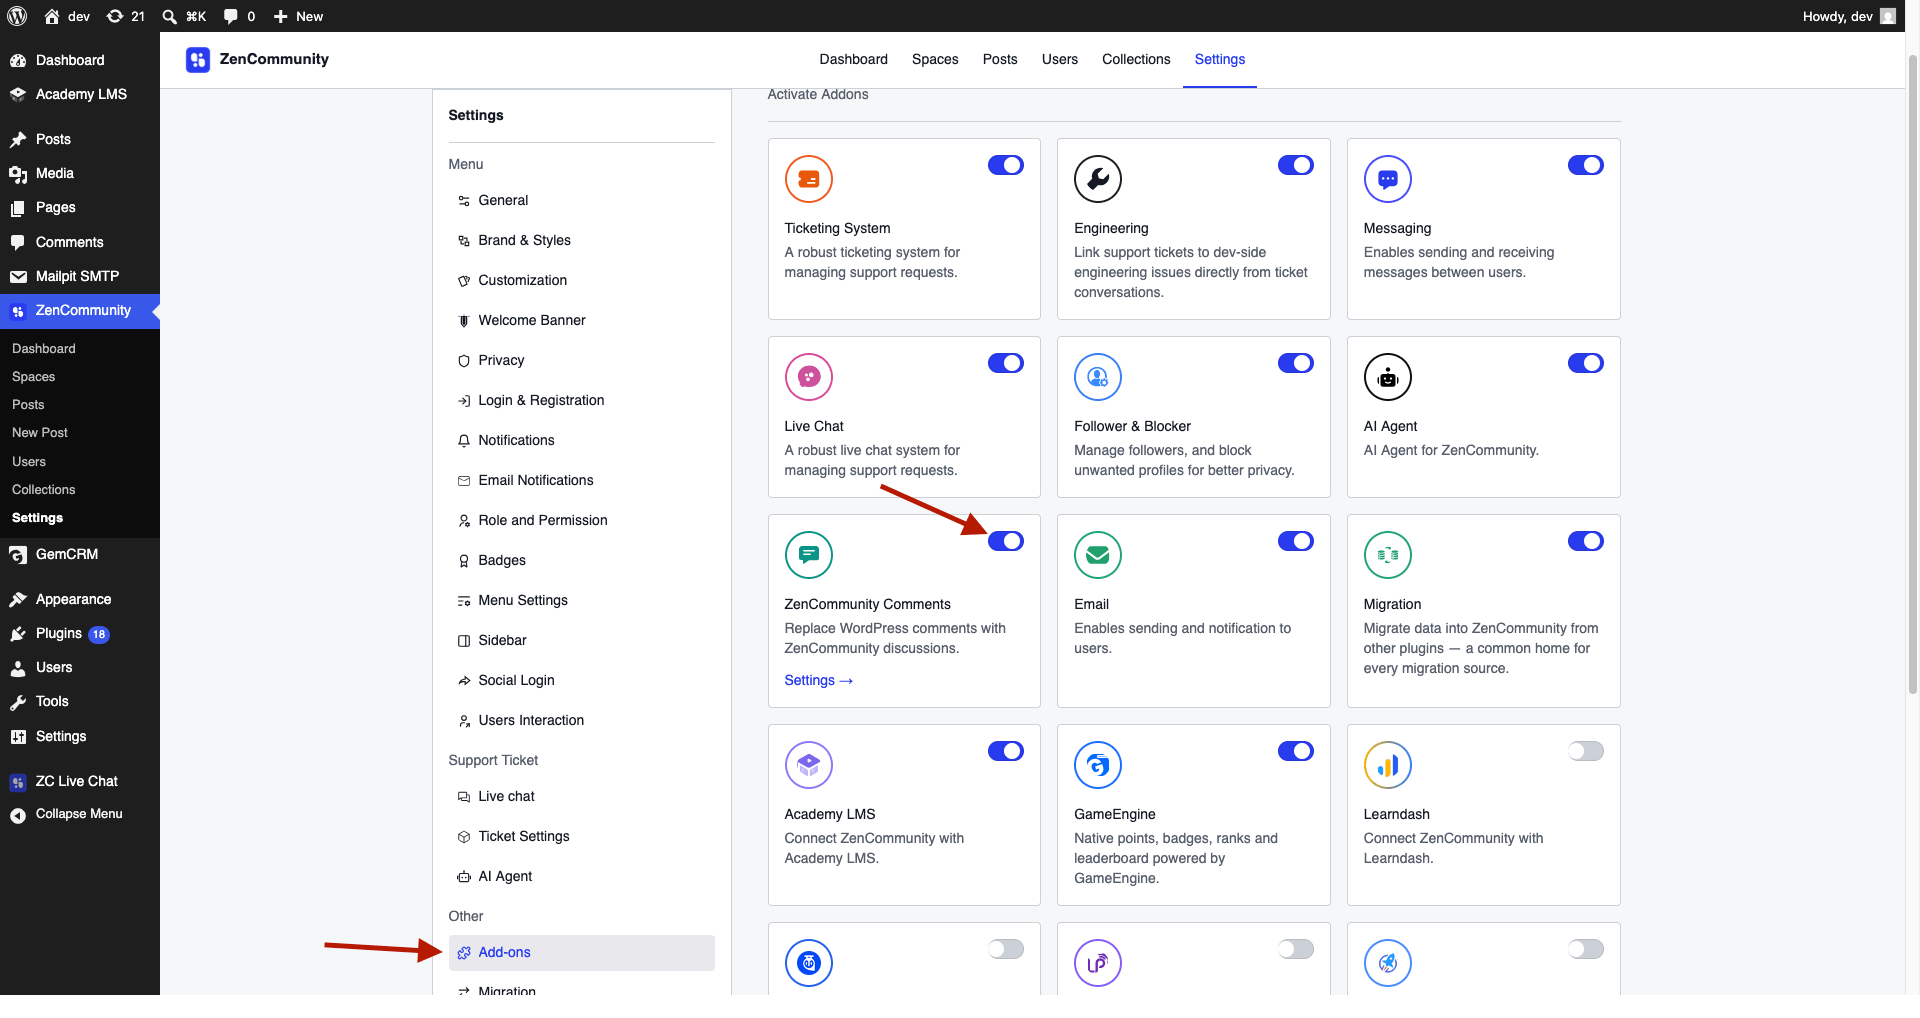Click the Live Chat addon icon

click(809, 377)
